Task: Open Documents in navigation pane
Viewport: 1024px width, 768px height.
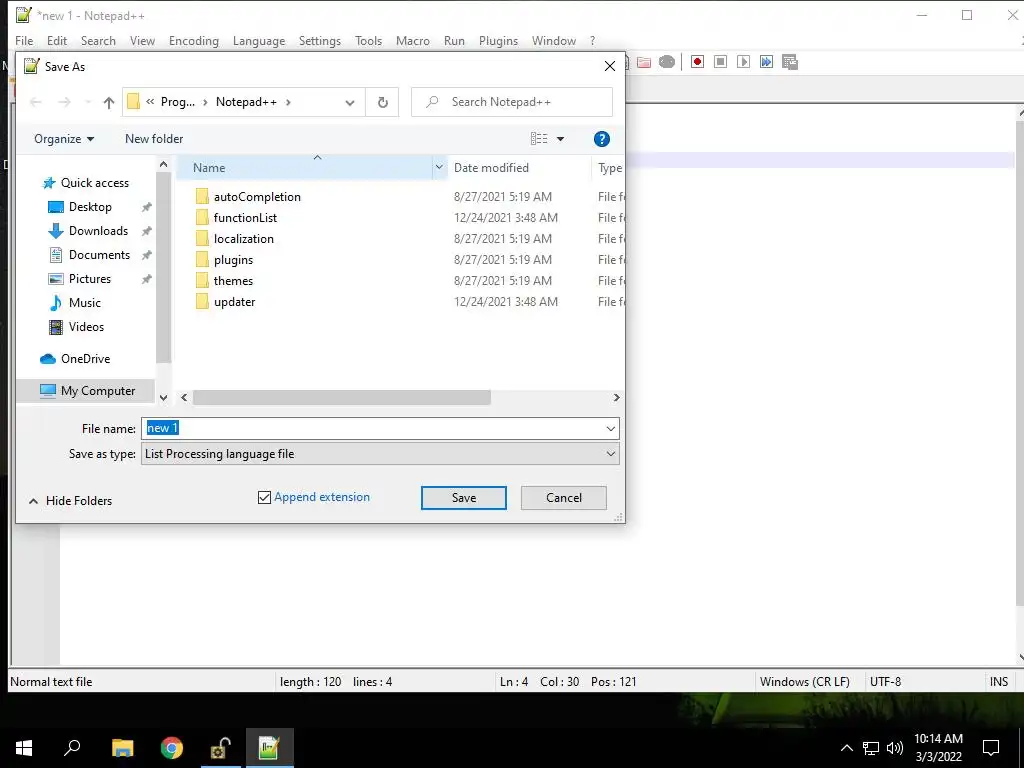Action: pyautogui.click(x=99, y=255)
